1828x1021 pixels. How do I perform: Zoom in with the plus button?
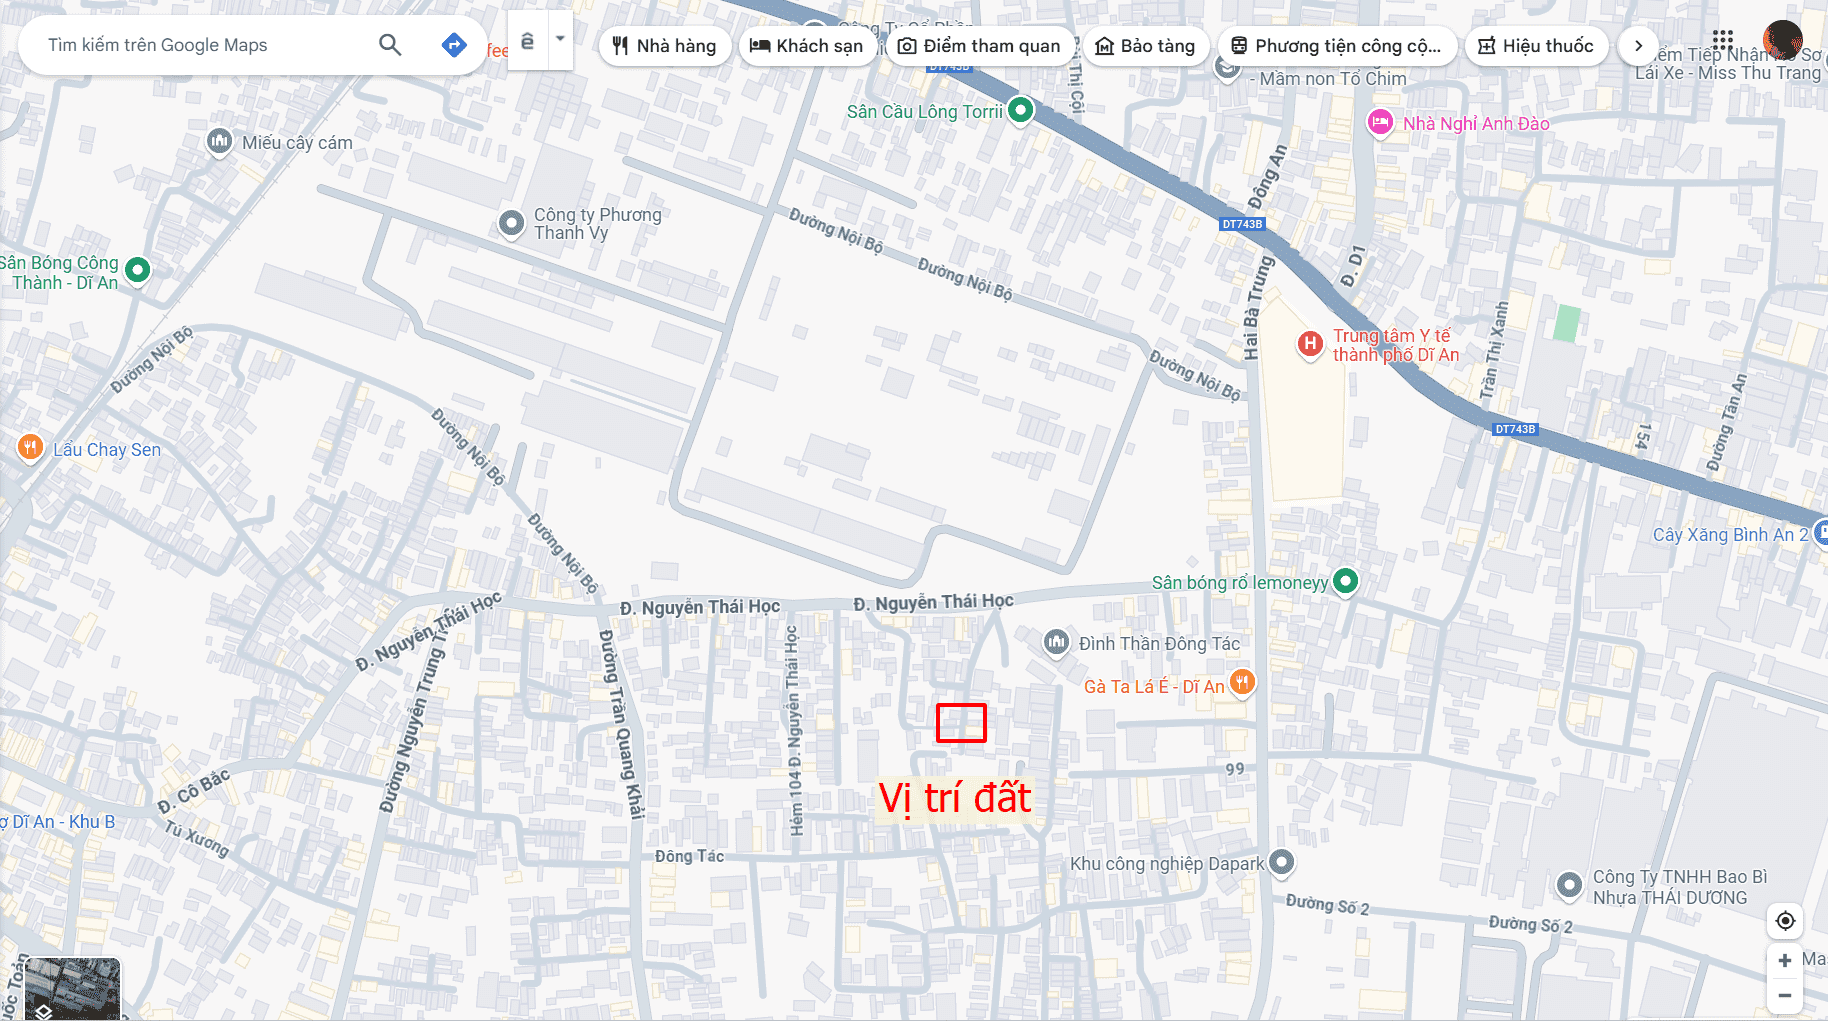click(x=1785, y=961)
